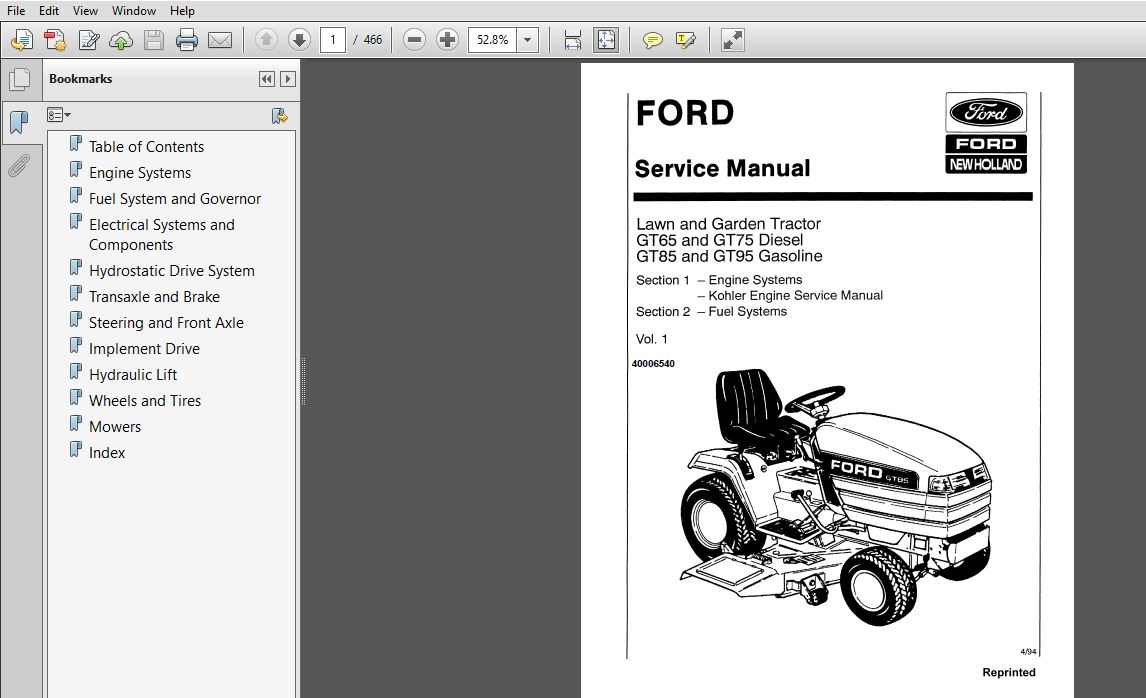The image size is (1146, 698).
Task: Open the bookmarks options dropdown menu
Action: [x=58, y=115]
